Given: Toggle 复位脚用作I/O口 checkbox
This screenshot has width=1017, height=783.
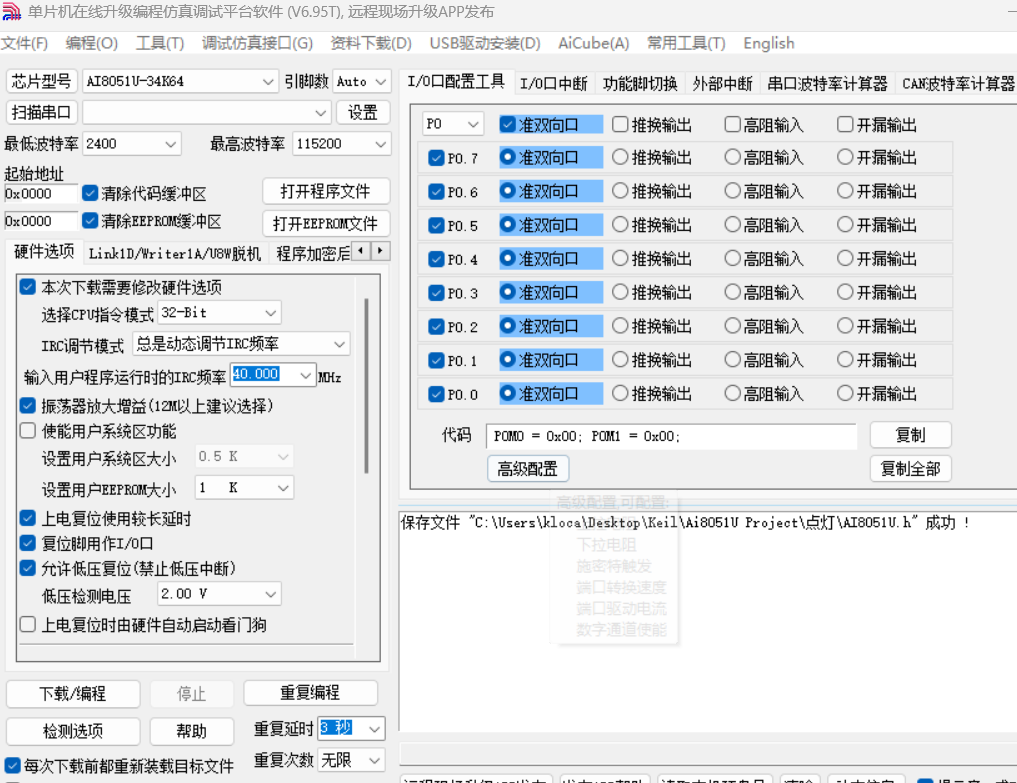Looking at the screenshot, I should click(x=28, y=543).
